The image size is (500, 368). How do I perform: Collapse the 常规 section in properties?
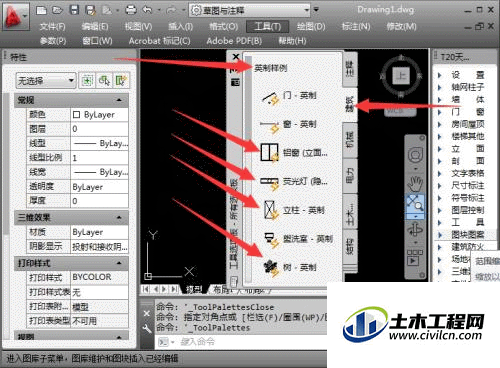(119, 100)
